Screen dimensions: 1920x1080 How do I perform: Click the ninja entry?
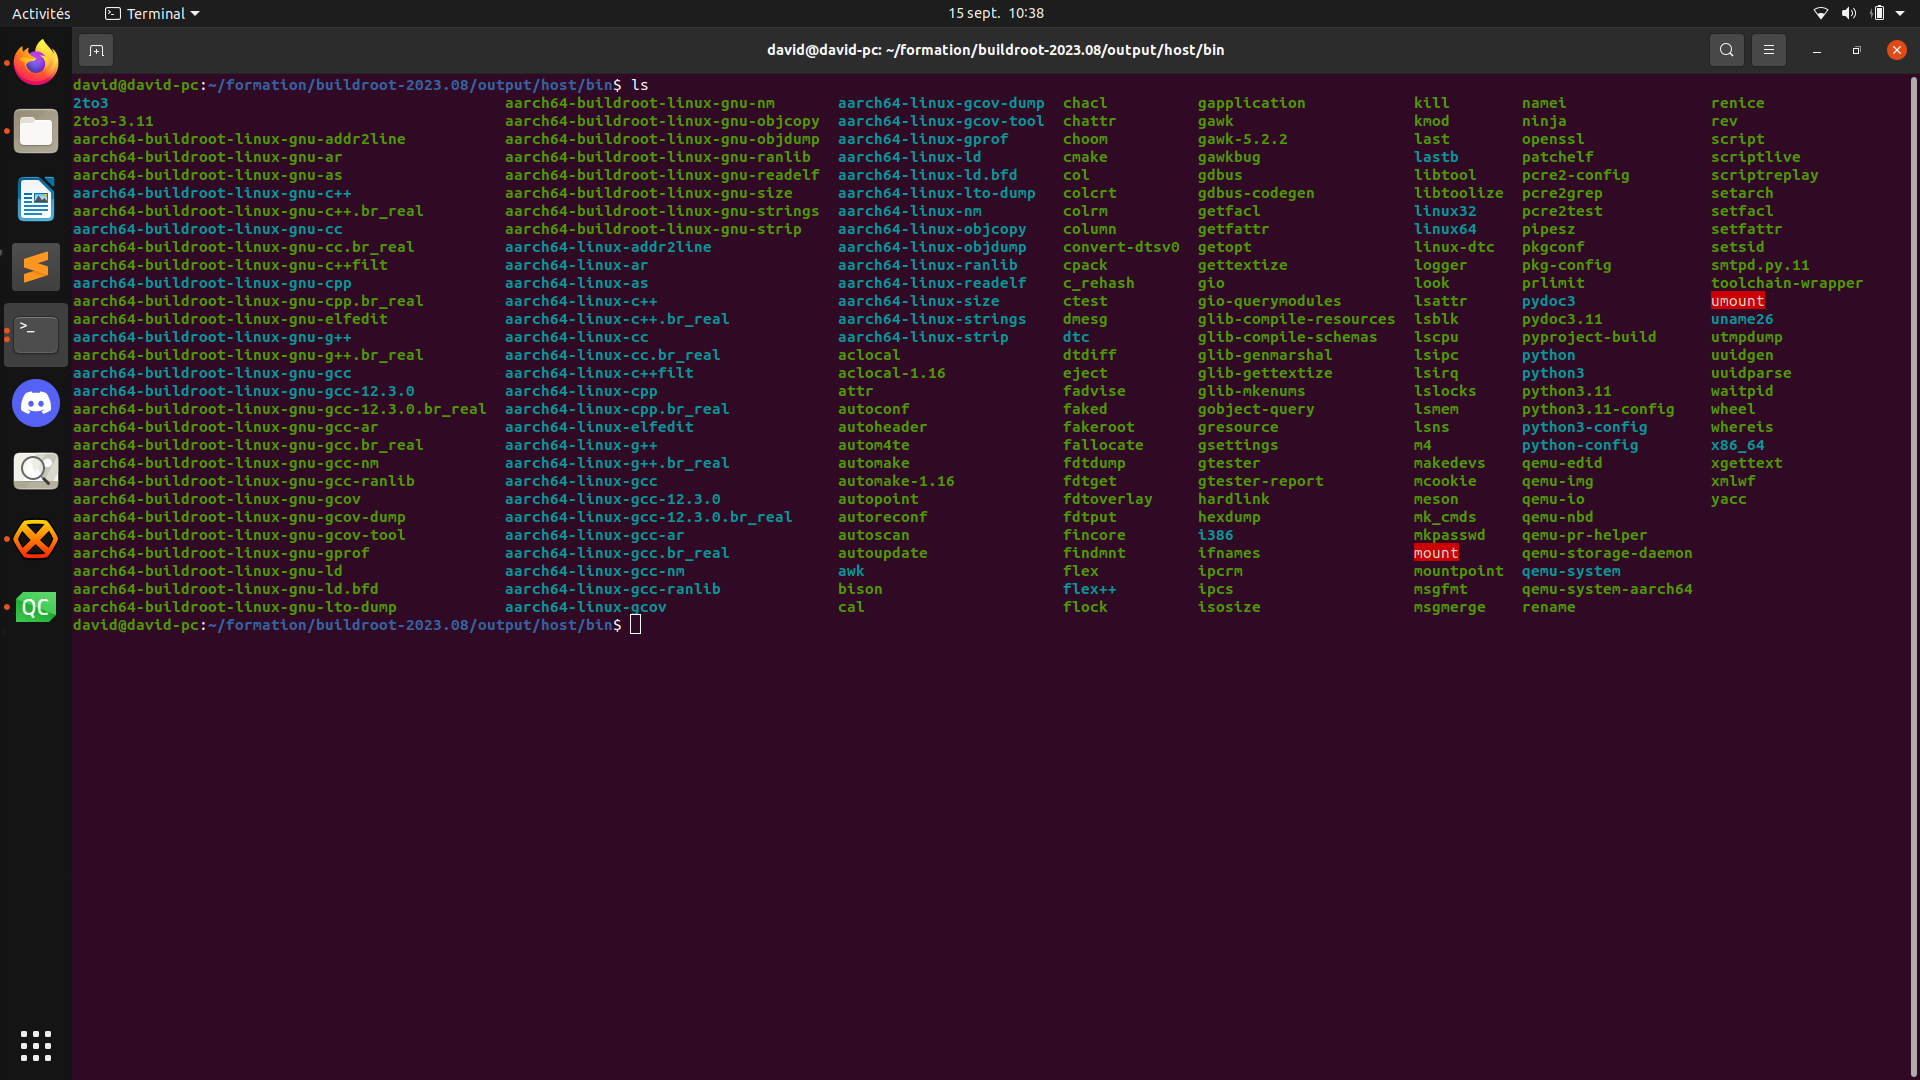1544,121
